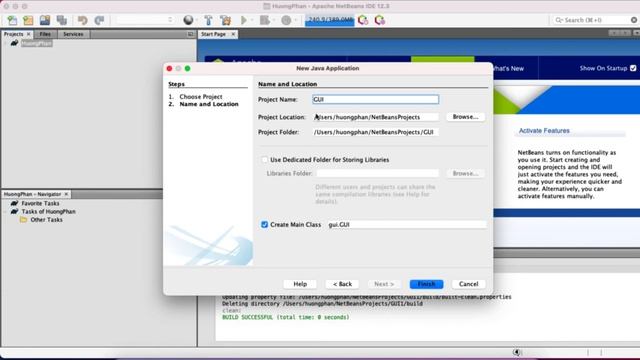
Task: Uncheck Create Main Class checkbox
Action: pyautogui.click(x=264, y=224)
